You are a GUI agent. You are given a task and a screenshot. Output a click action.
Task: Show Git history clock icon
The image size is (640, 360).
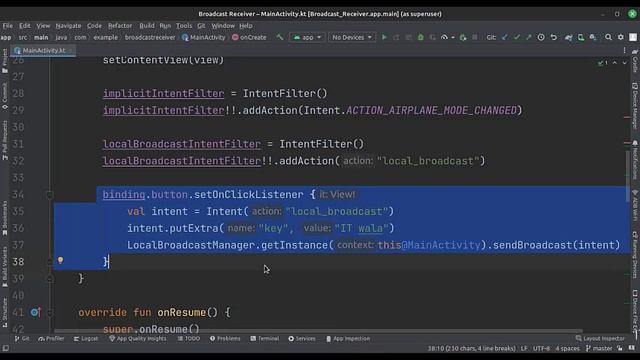[x=541, y=37]
